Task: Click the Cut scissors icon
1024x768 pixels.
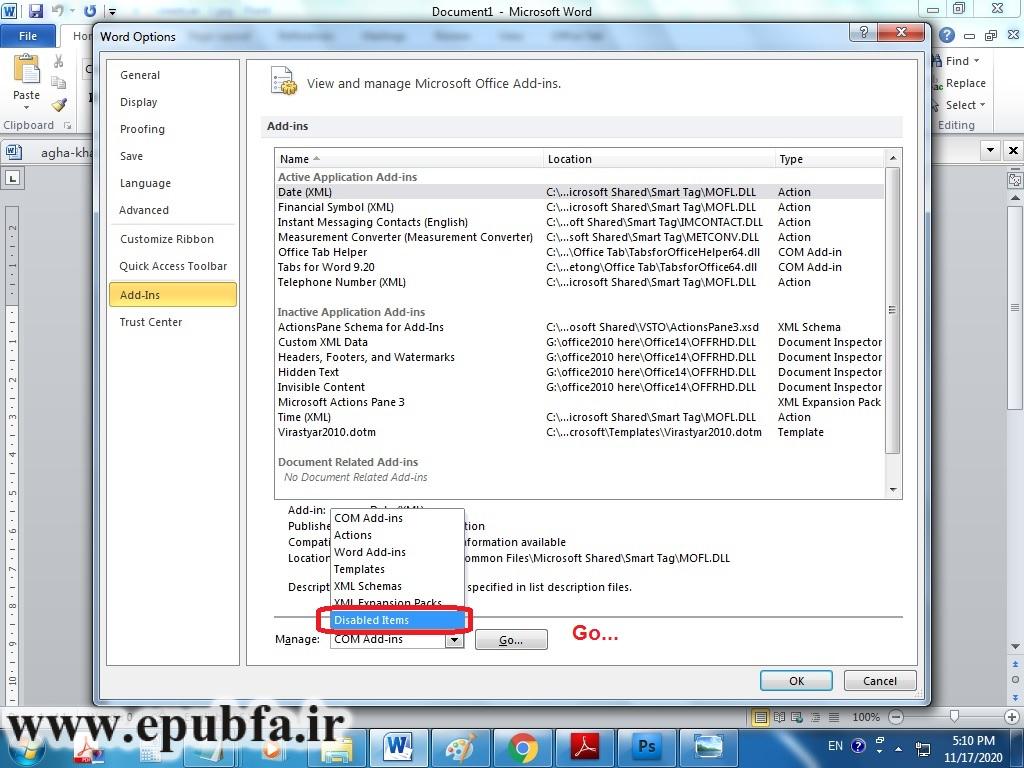Action: click(59, 62)
